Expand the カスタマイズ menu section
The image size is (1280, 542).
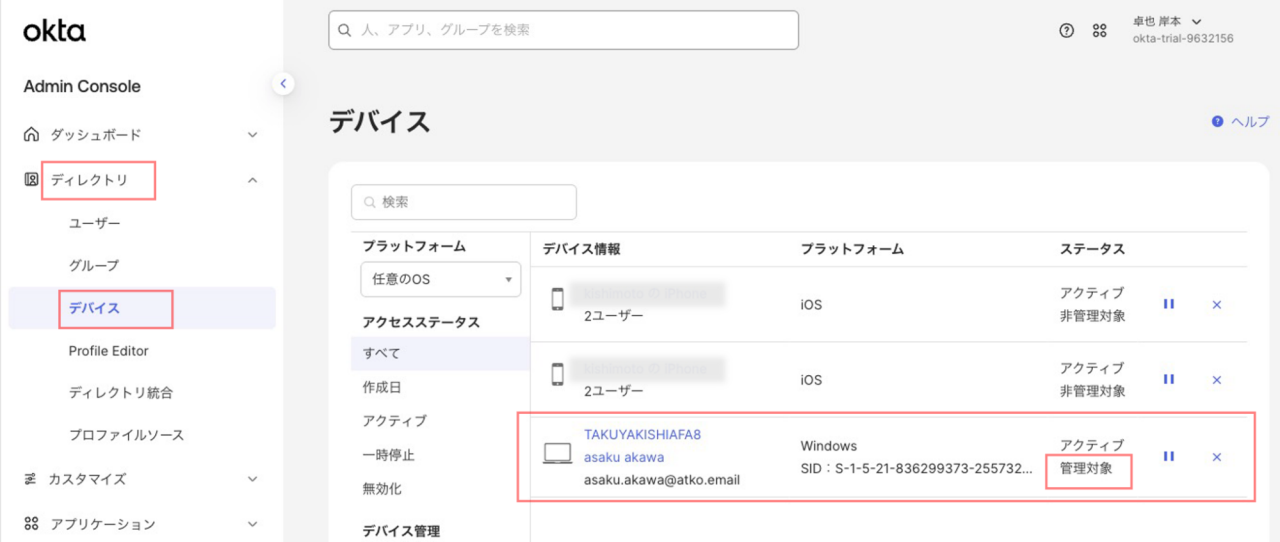pyautogui.click(x=252, y=479)
